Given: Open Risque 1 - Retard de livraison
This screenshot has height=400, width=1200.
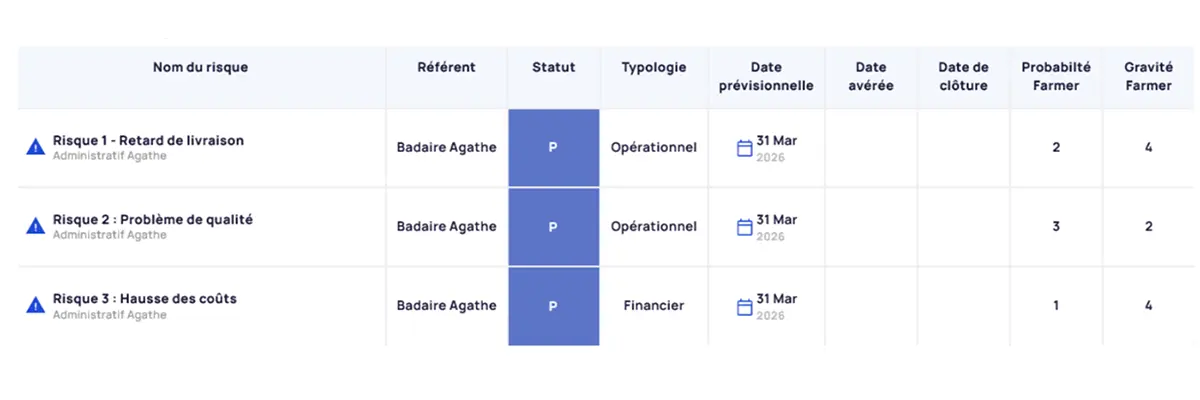Looking at the screenshot, I should click(x=148, y=141).
